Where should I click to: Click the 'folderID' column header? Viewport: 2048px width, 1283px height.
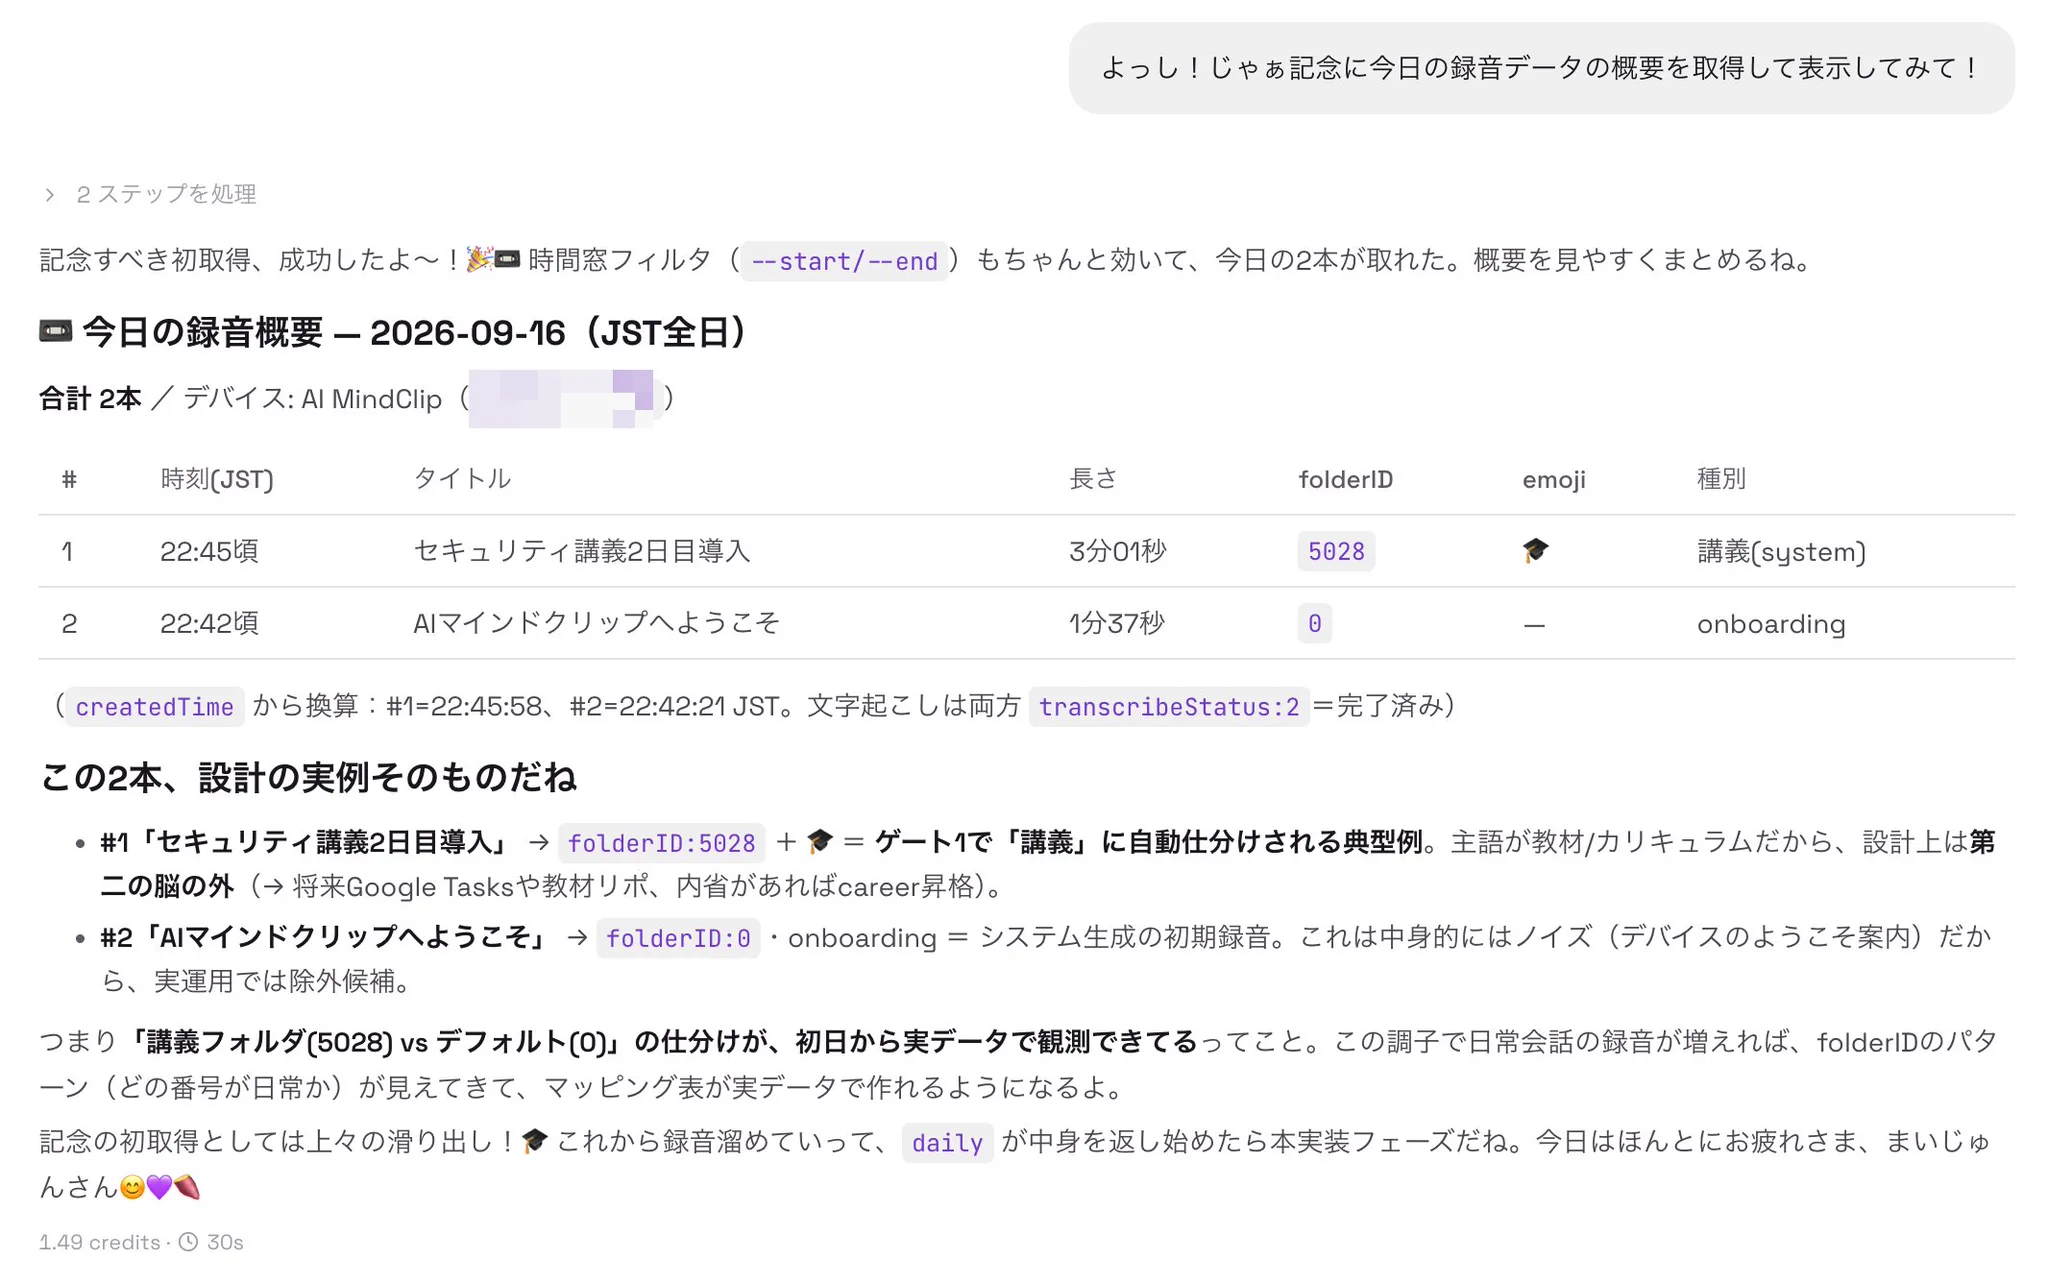[x=1345, y=480]
